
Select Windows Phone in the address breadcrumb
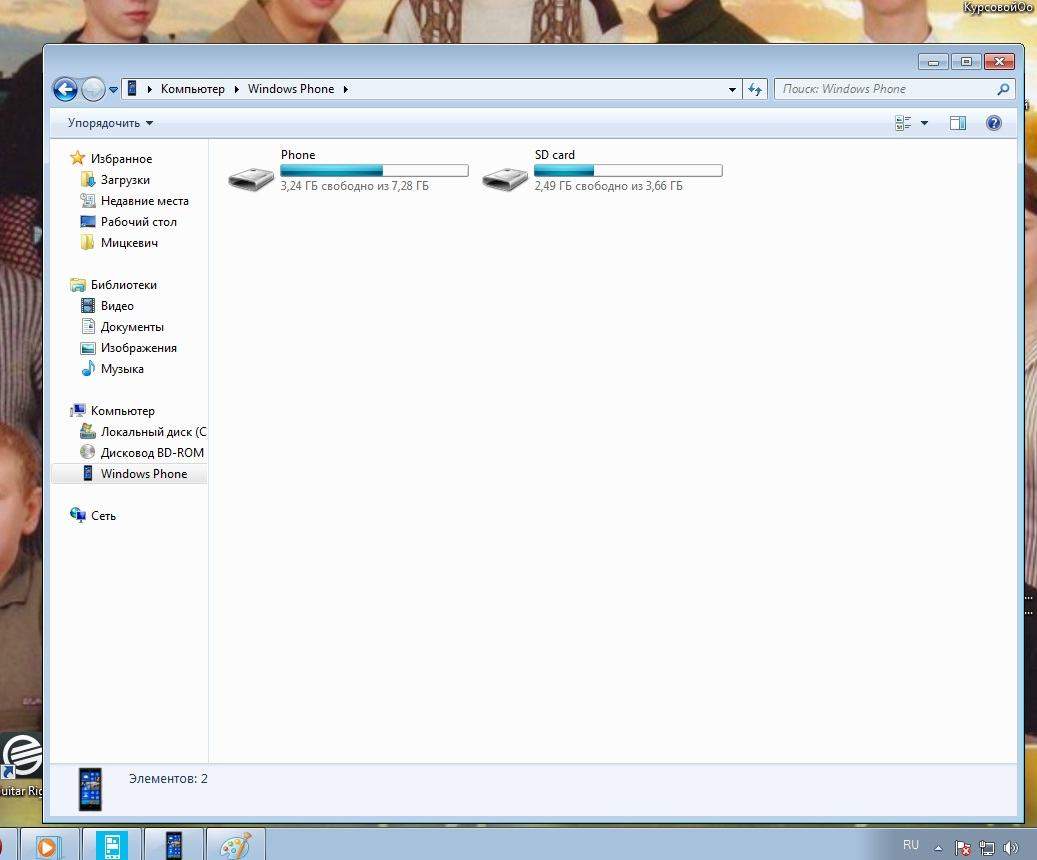click(x=291, y=89)
